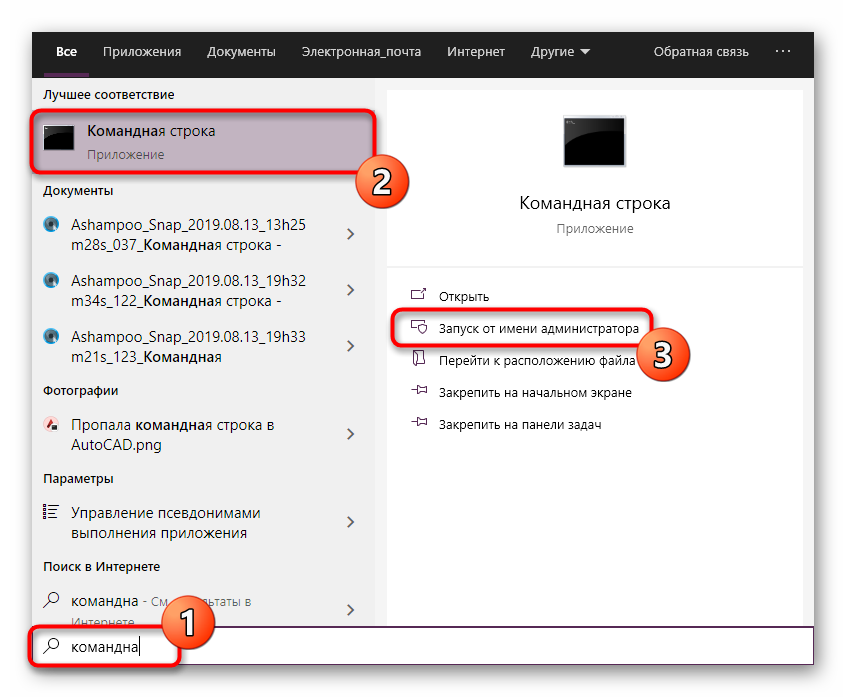Click the administrator shield icon
Viewport: 846px width, 697px height.
tap(419, 327)
